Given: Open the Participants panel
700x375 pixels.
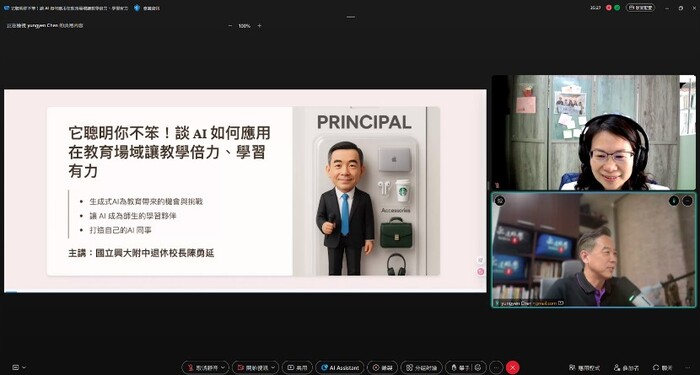Looking at the screenshot, I should (x=625, y=367).
